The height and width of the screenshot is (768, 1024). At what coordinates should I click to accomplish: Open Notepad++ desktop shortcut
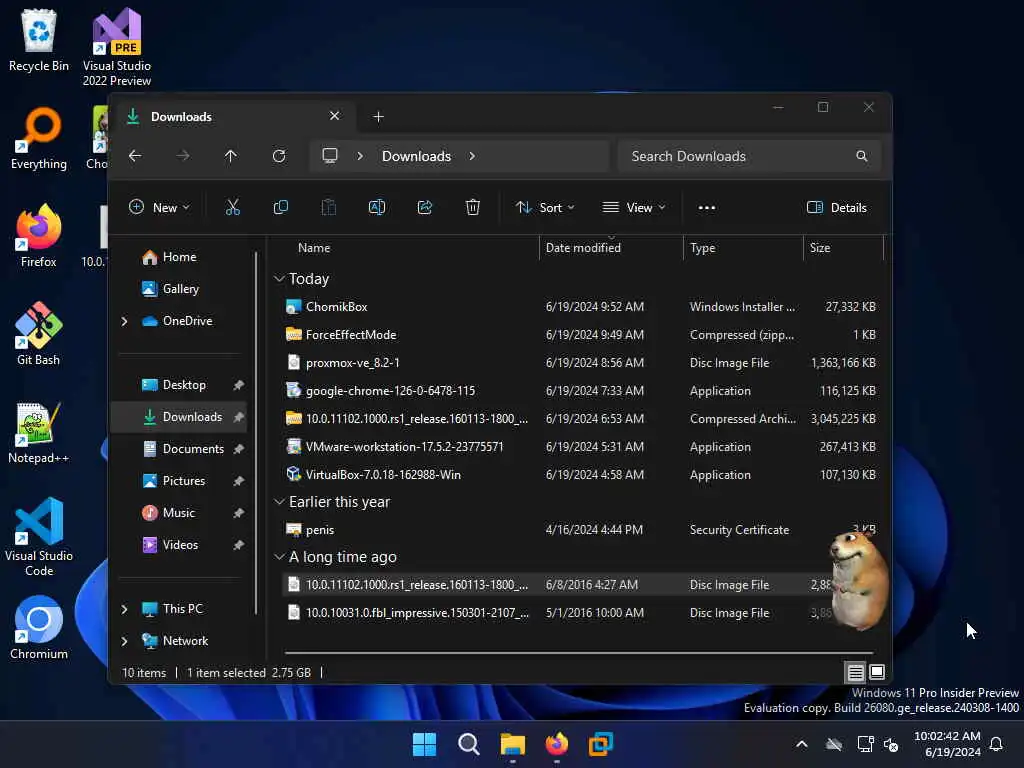(39, 432)
